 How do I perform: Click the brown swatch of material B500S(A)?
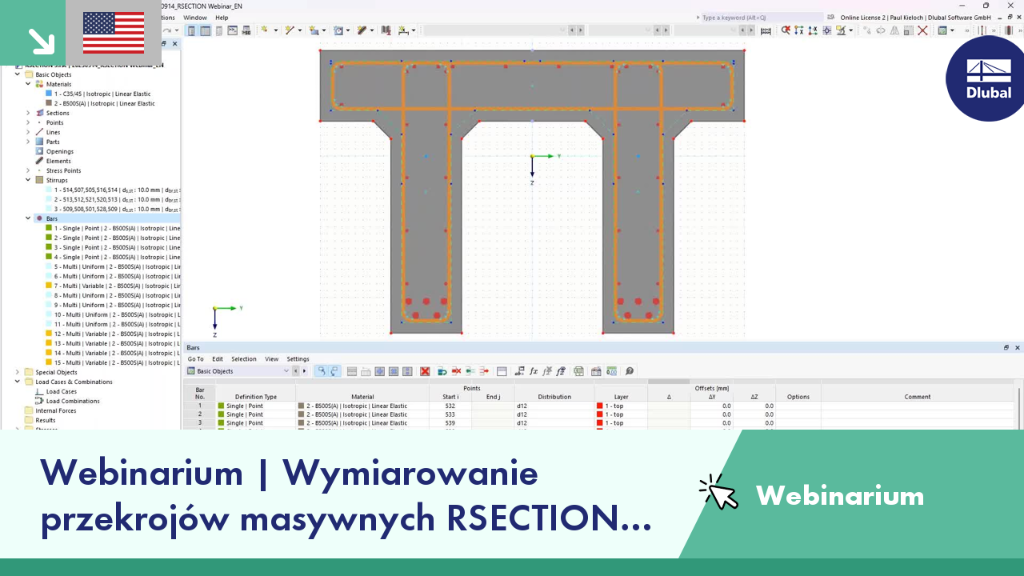[x=48, y=103]
